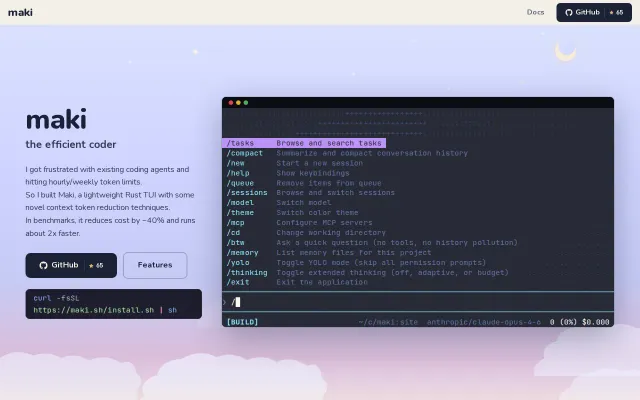
Task: Click the https://maki.sh/install.sh text
Action: click(x=94, y=310)
